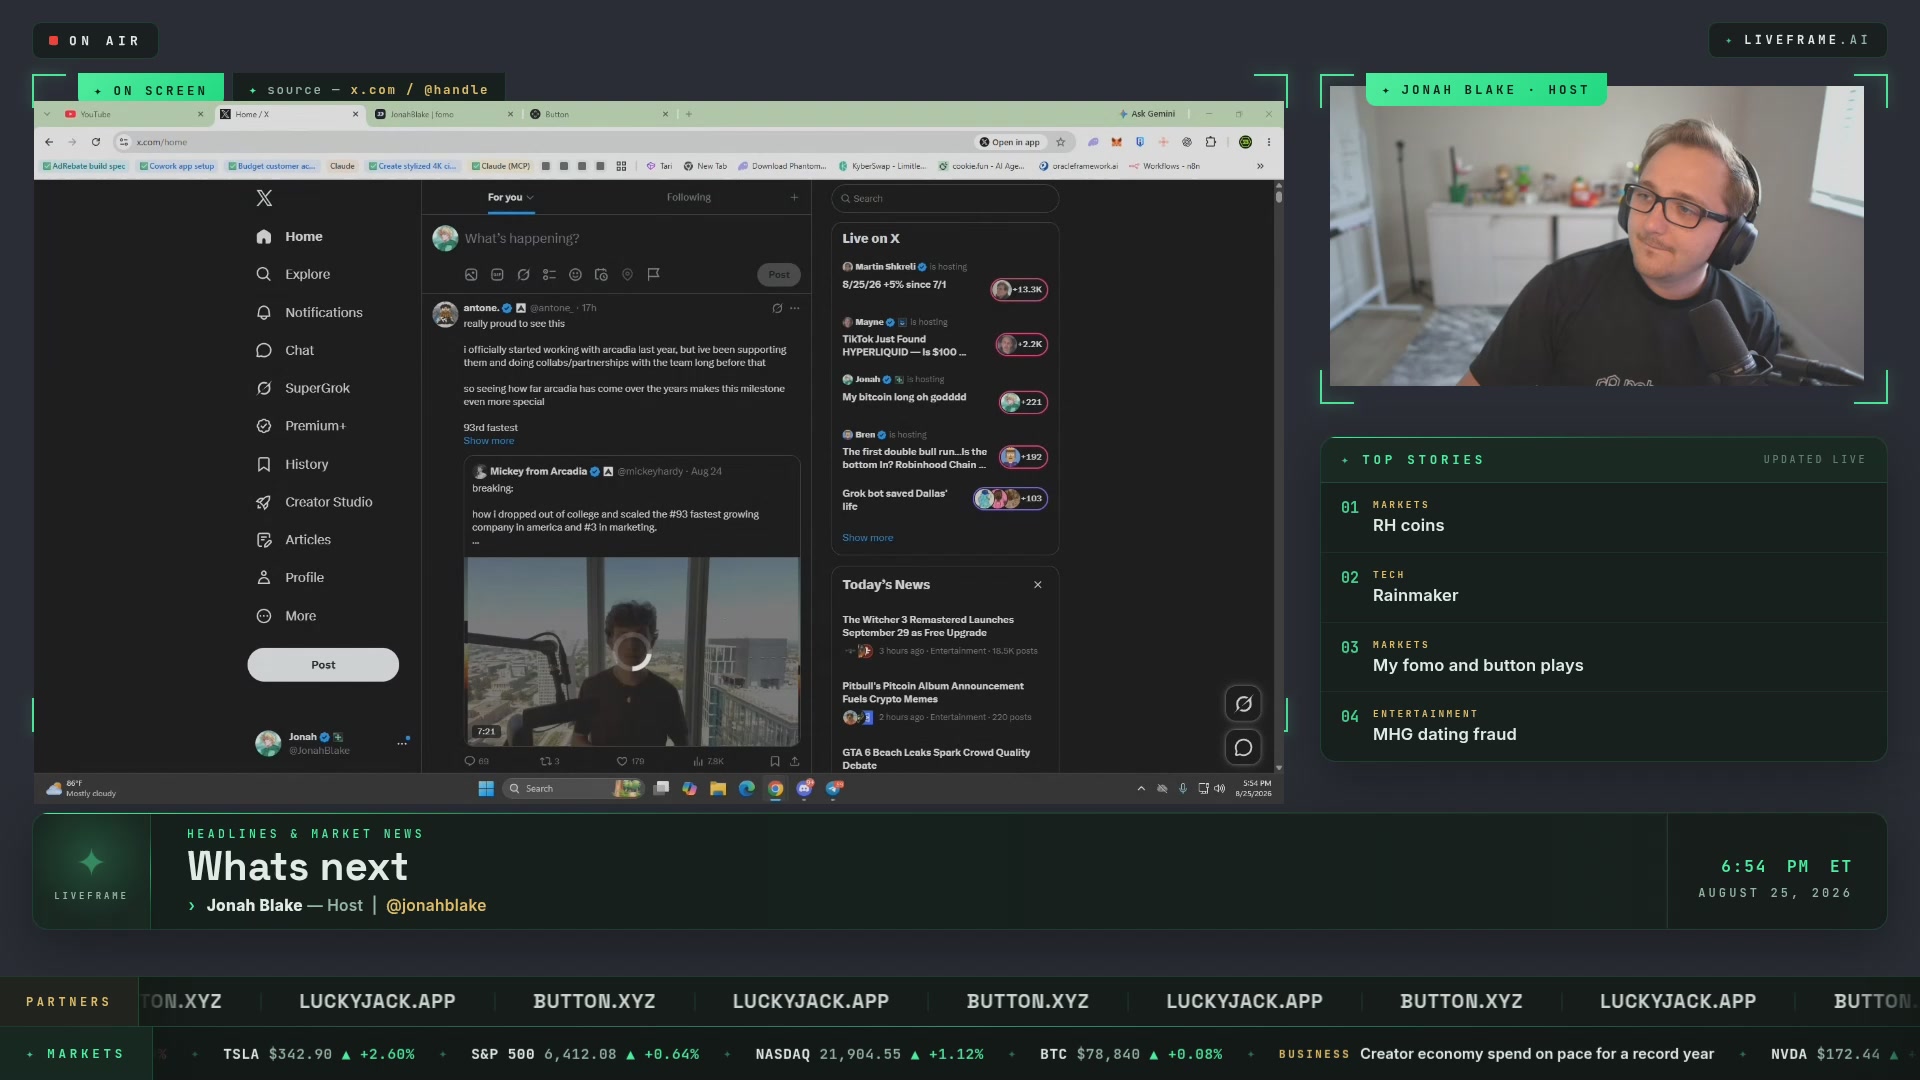Image resolution: width=1920 pixels, height=1080 pixels.
Task: Like the antone post with 179 likes
Action: point(630,761)
